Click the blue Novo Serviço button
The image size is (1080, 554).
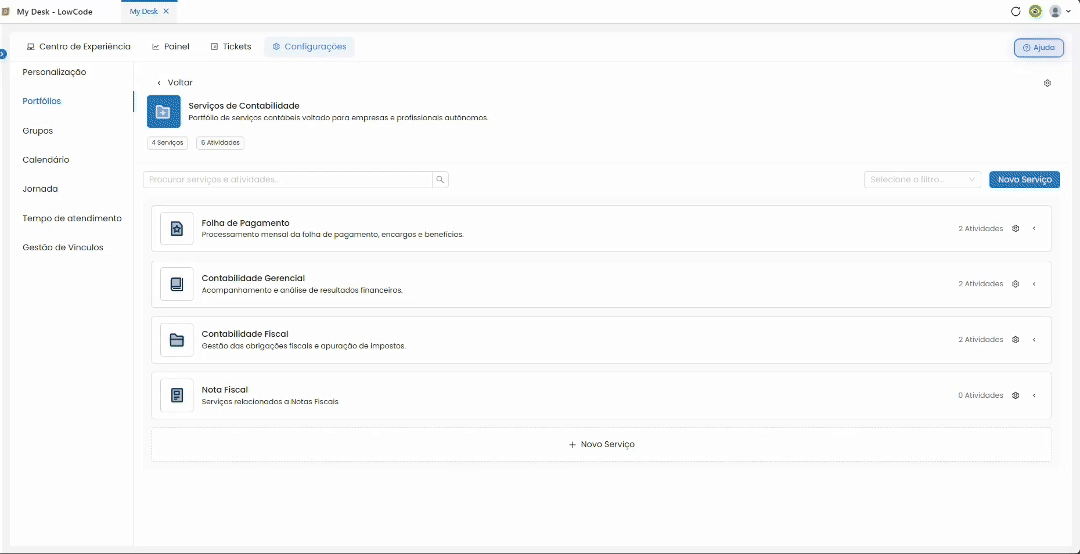point(1024,179)
